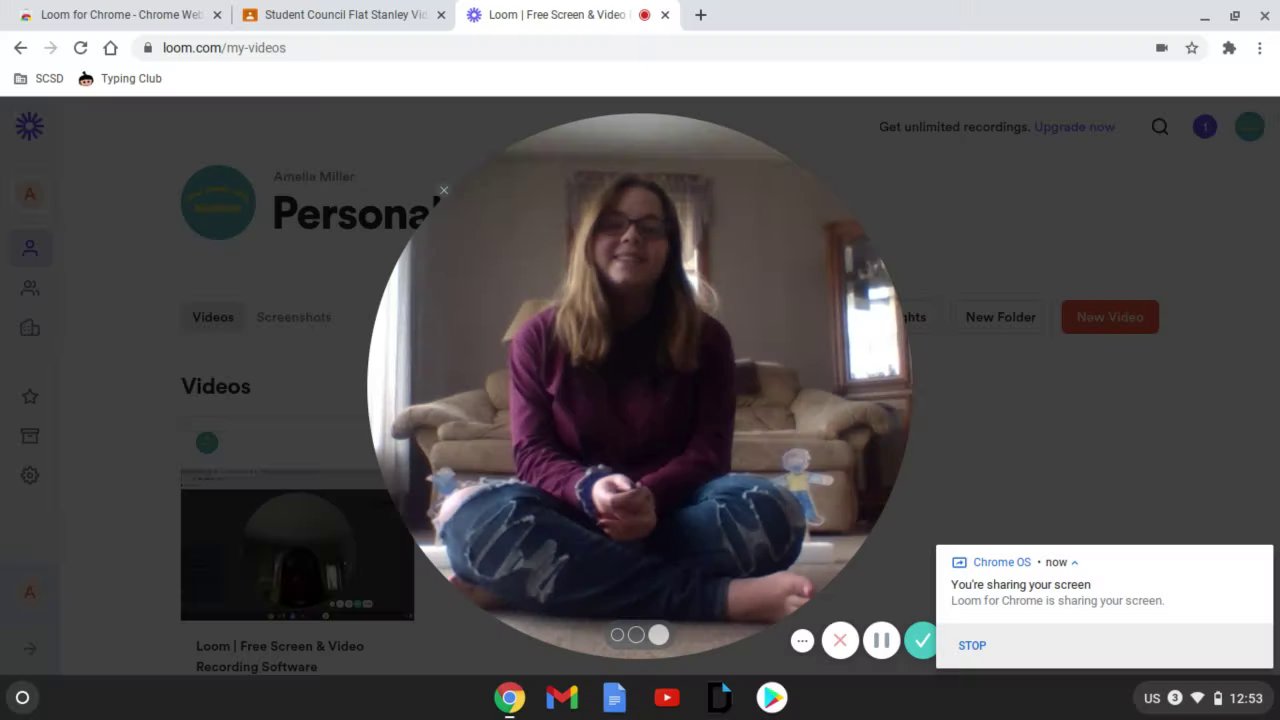Open Google Docs from the shelf

614,698
